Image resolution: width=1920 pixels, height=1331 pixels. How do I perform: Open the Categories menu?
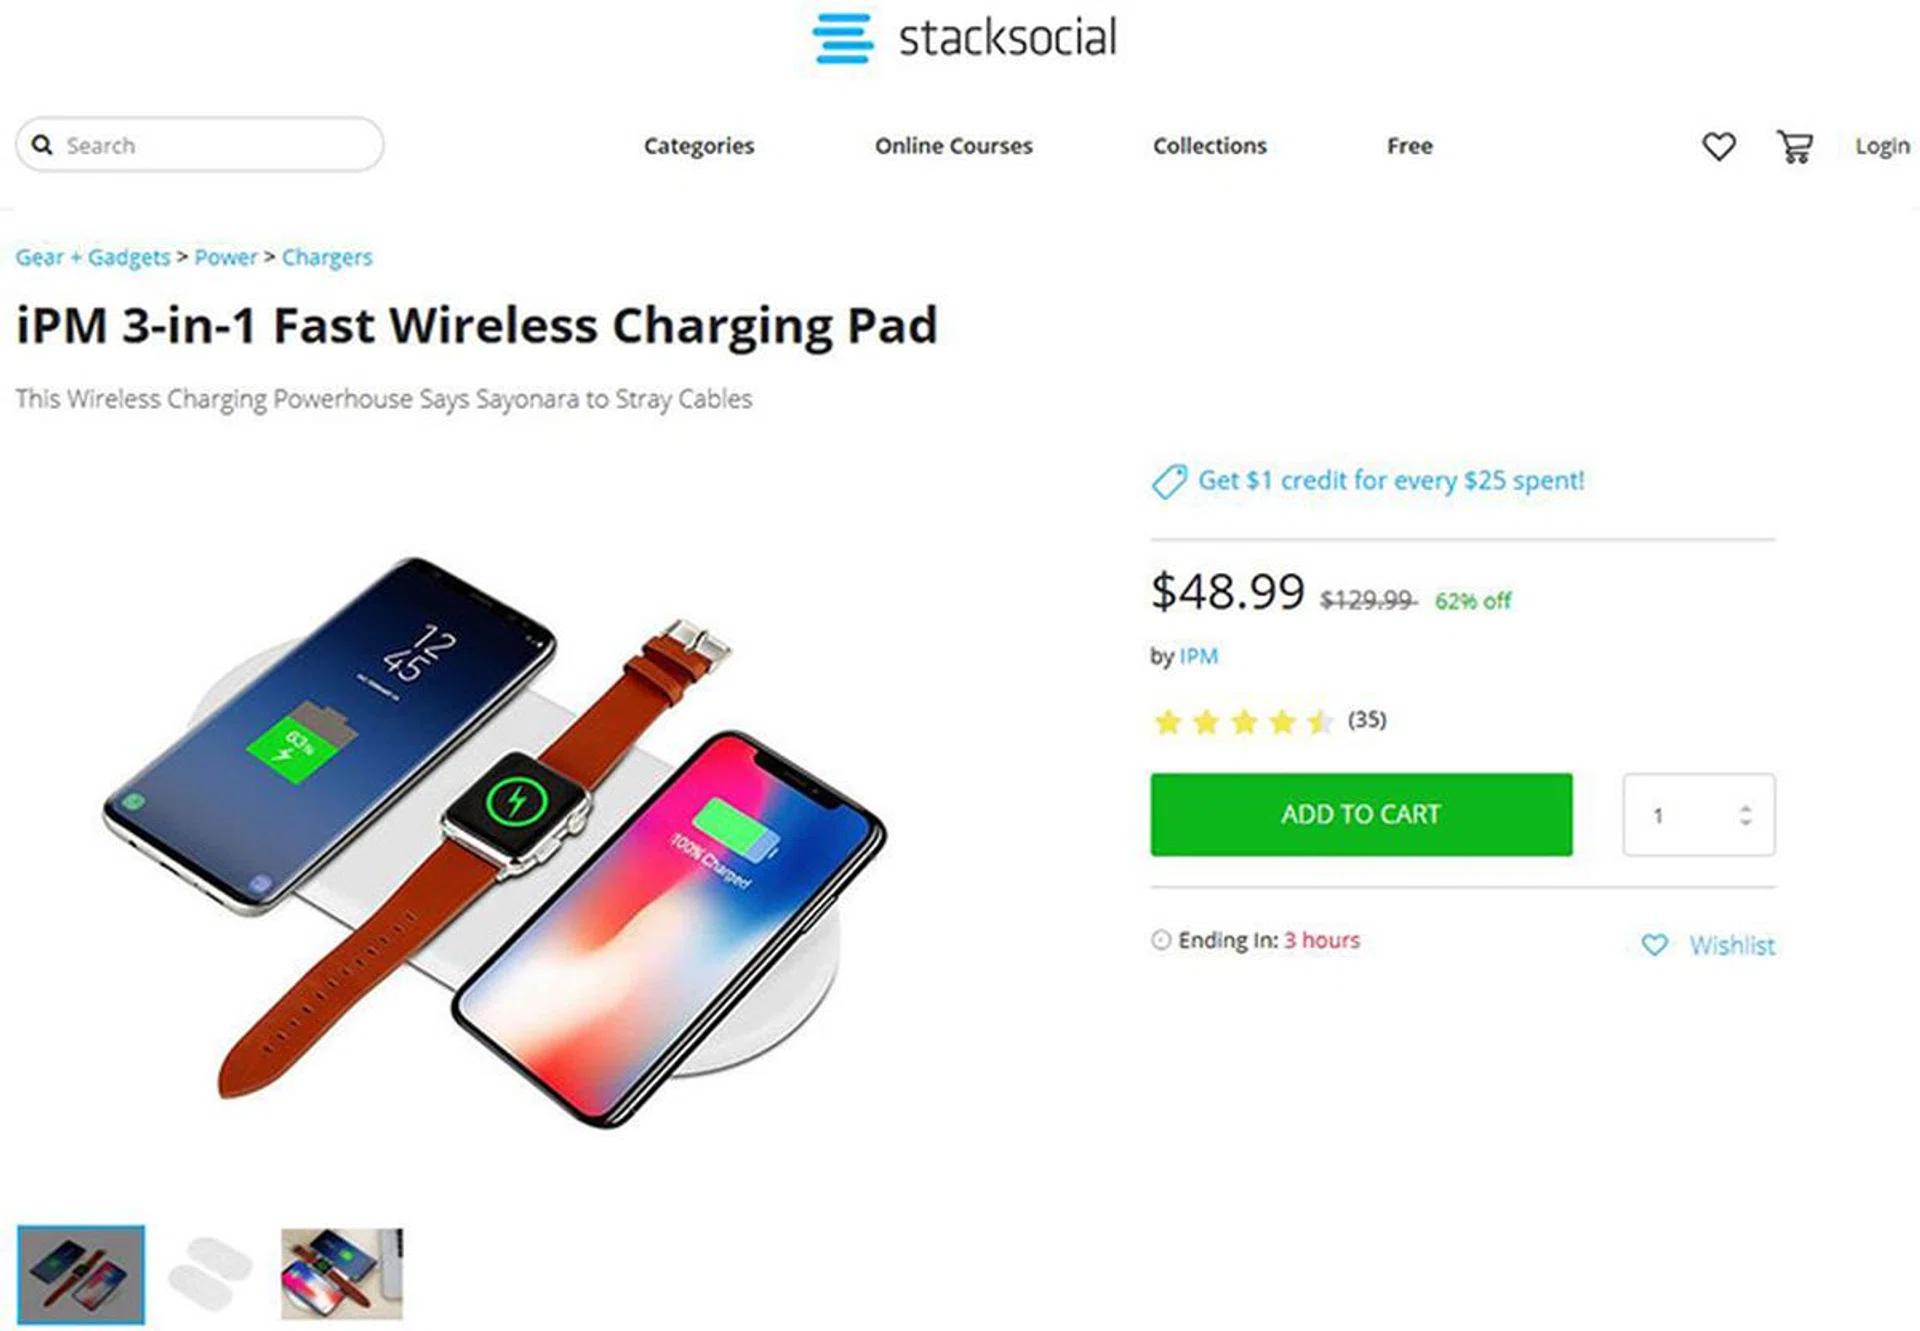(698, 146)
